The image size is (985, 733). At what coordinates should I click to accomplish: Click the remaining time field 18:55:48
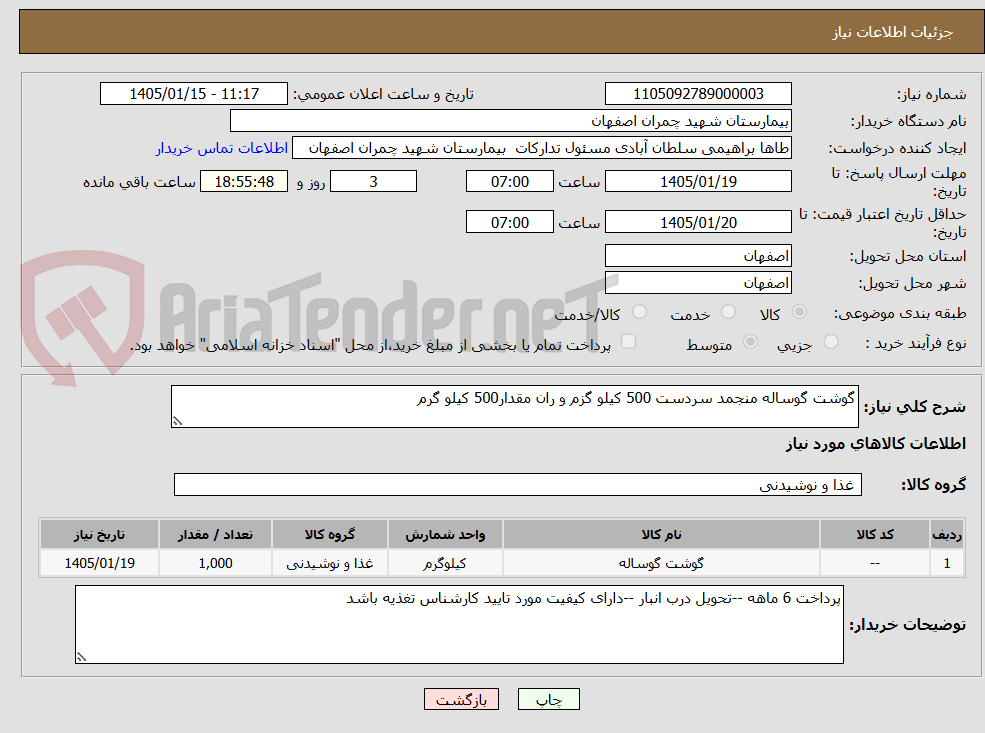pos(244,182)
